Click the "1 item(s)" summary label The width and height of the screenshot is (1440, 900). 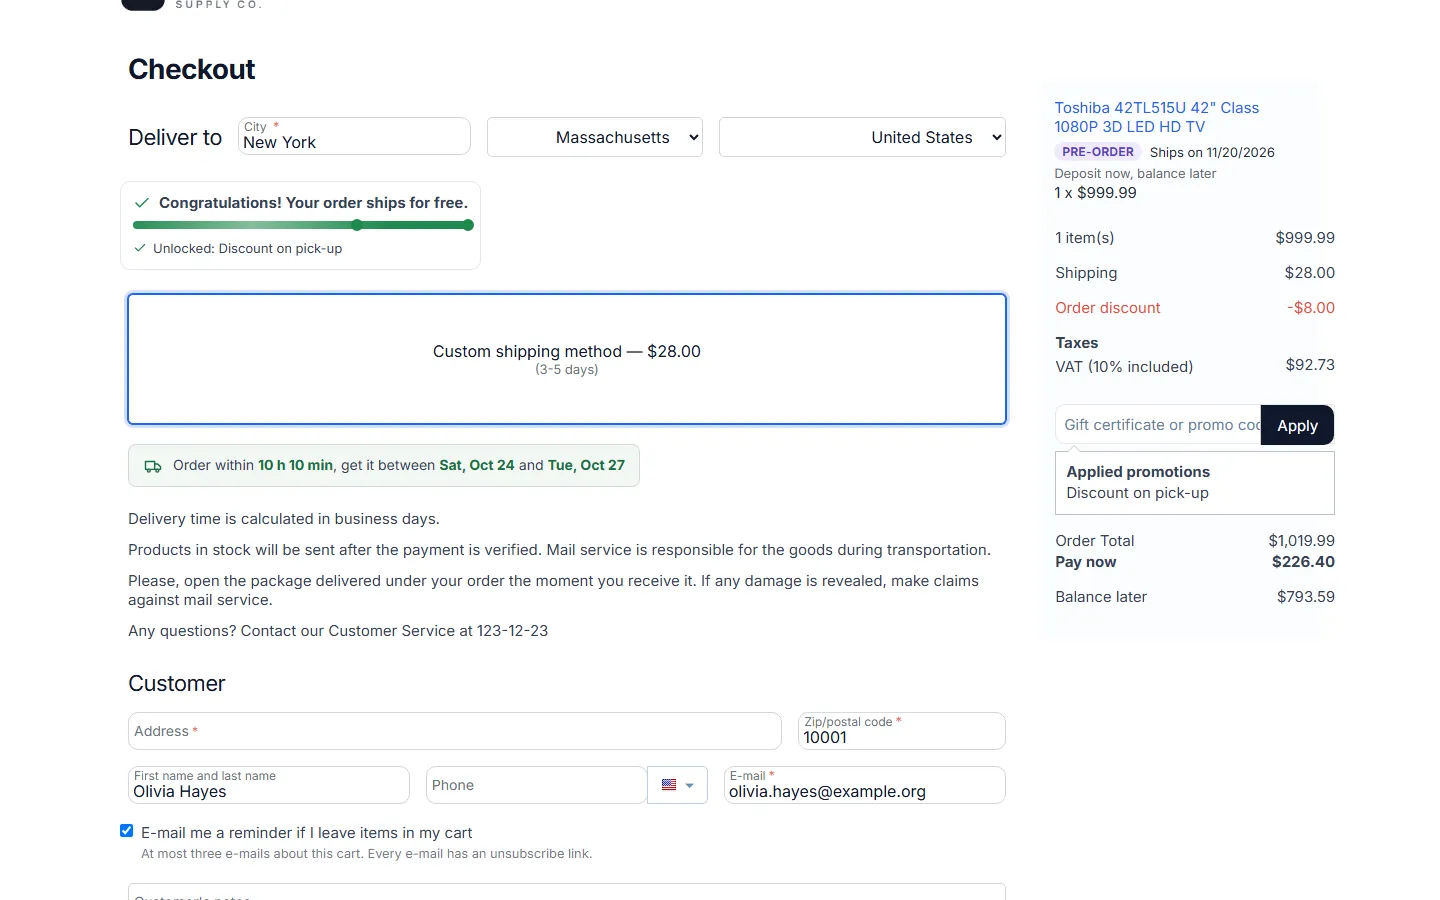pyautogui.click(x=1084, y=238)
